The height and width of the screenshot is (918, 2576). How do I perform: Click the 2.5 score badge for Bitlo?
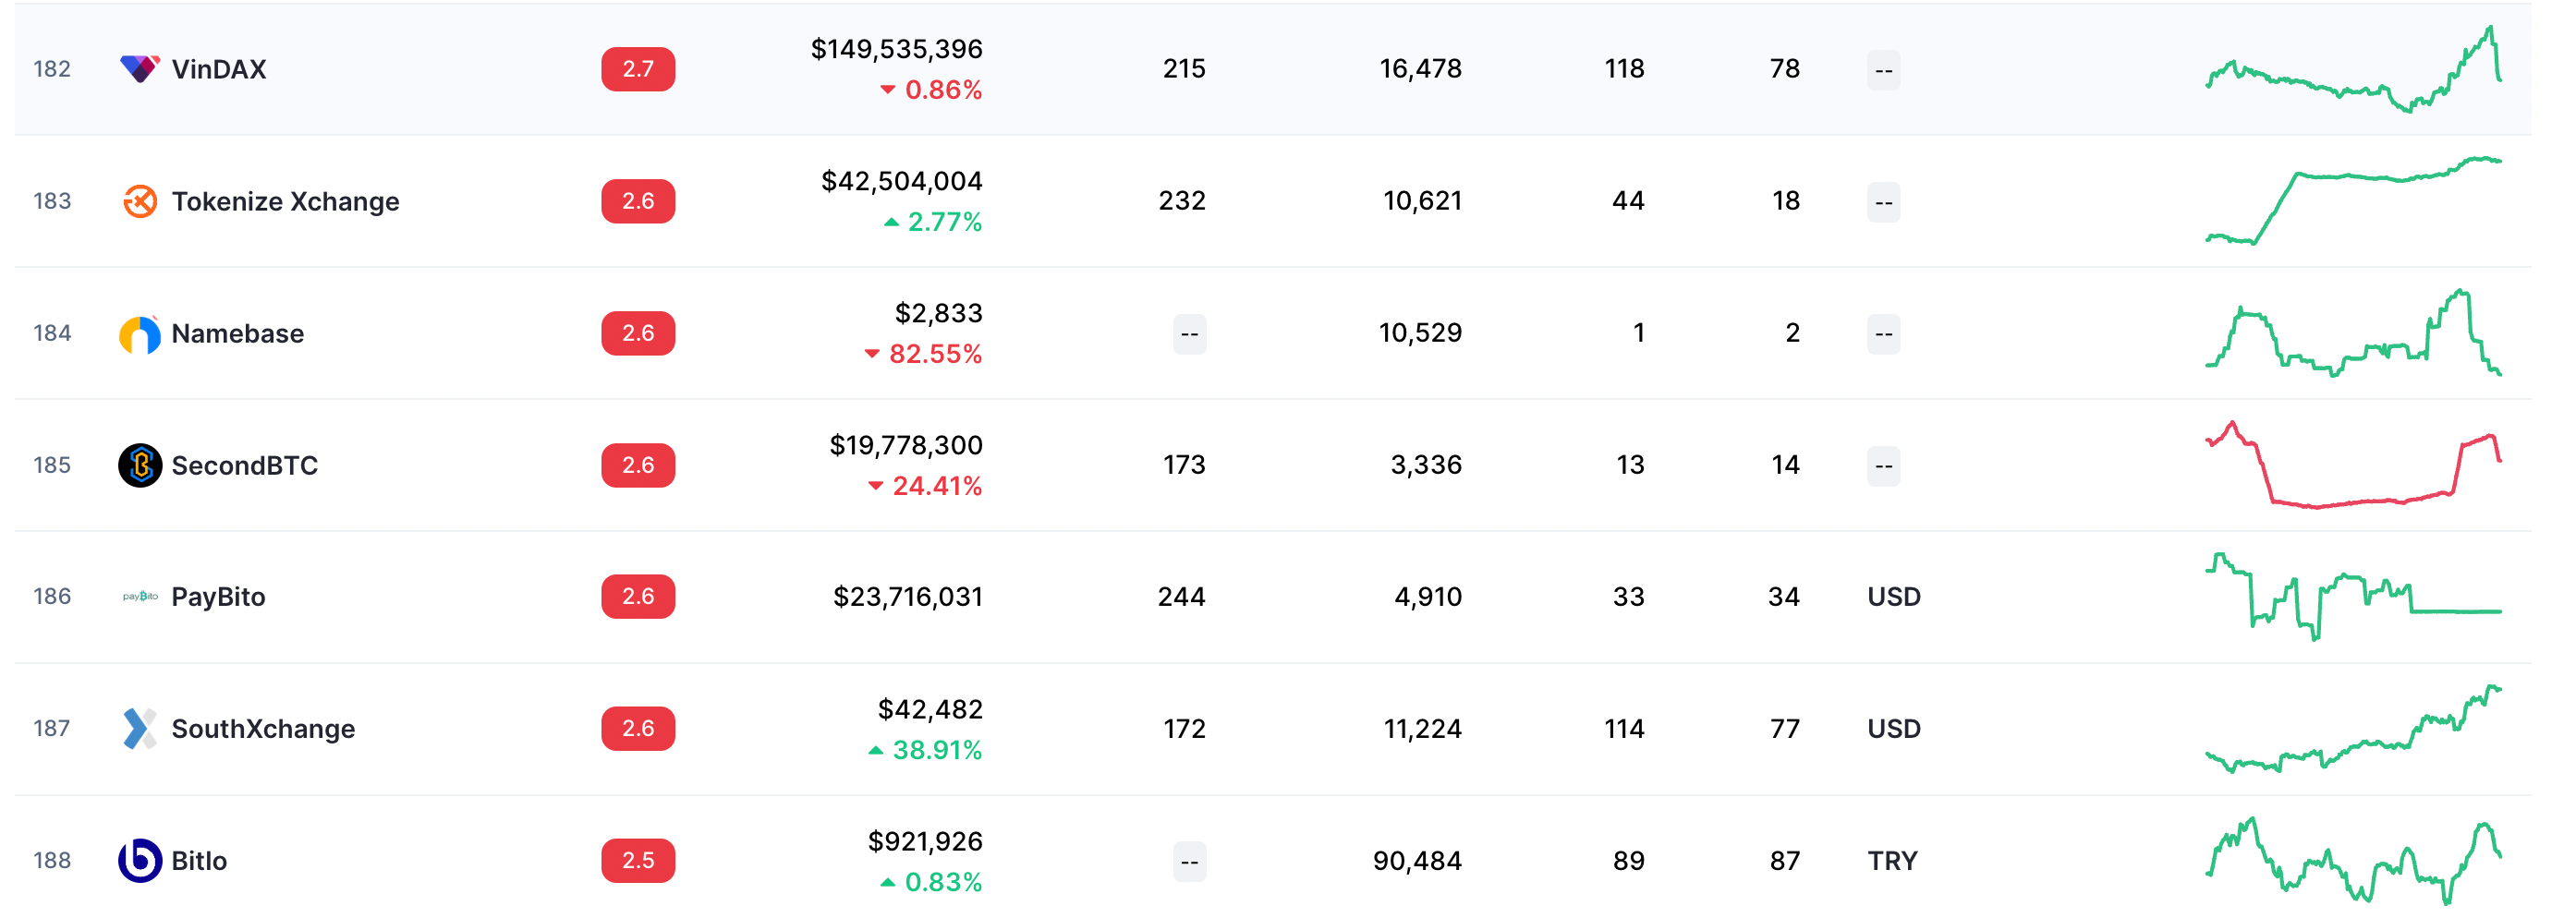[638, 861]
